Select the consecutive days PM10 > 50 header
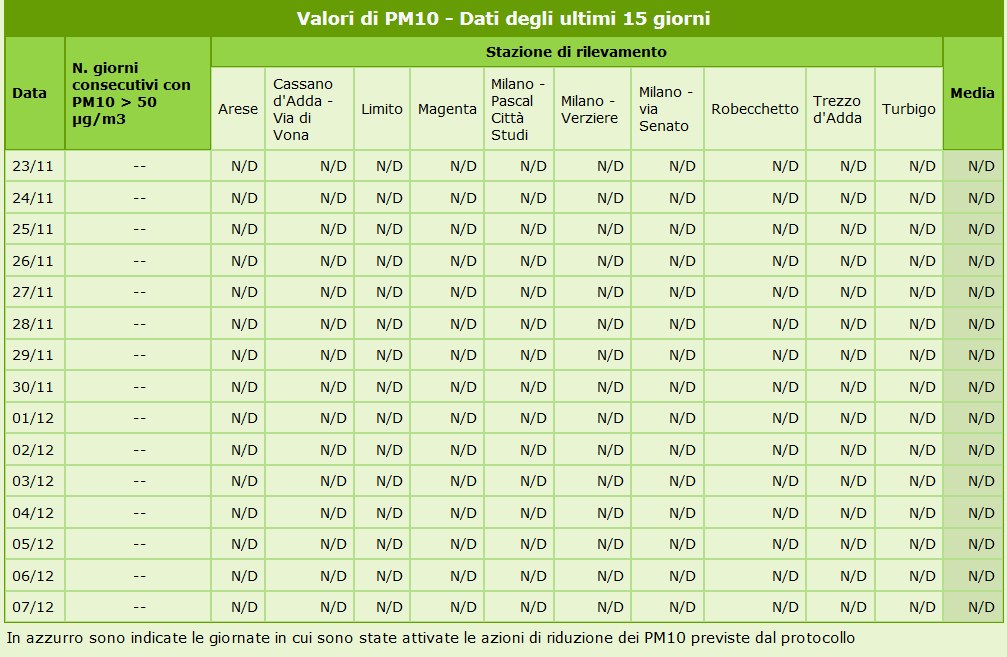Viewport: 1007px width, 657px height. pos(131,93)
